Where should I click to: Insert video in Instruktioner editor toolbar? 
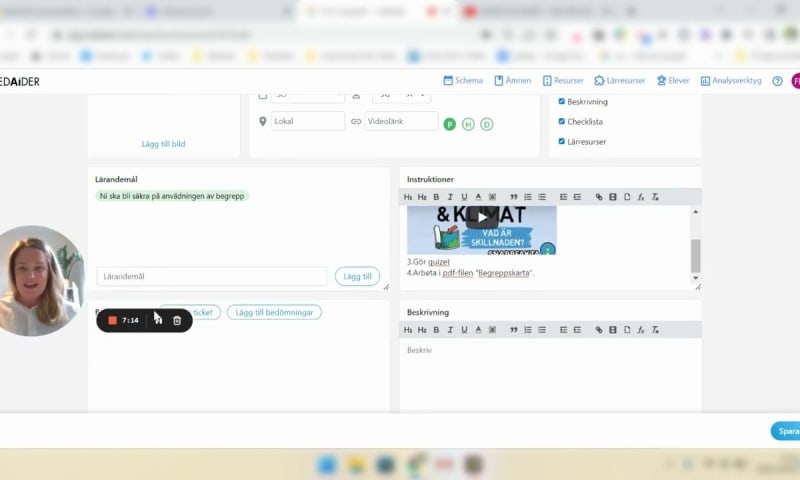pos(613,197)
